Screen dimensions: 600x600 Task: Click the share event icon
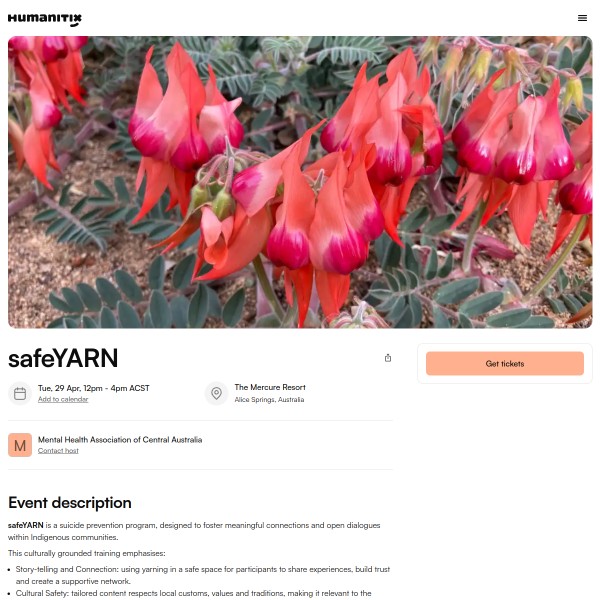tap(388, 358)
